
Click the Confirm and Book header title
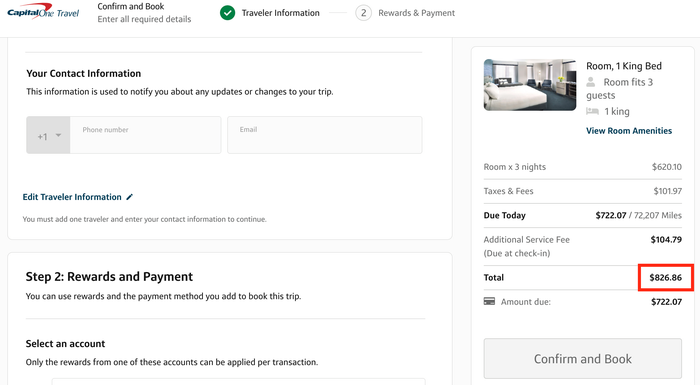click(131, 7)
